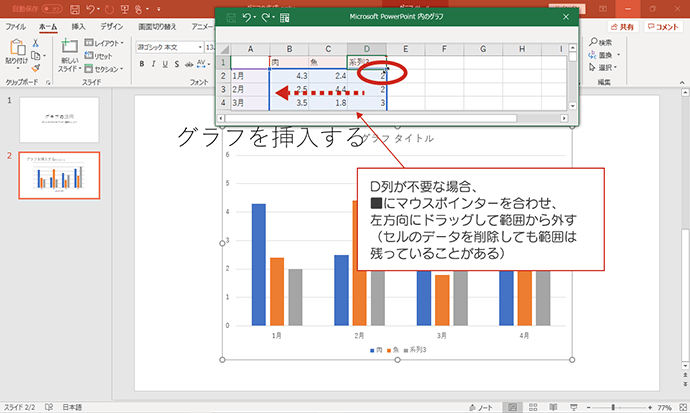Click the paste clipboard icon
The width and height of the screenshot is (690, 413).
tap(17, 47)
